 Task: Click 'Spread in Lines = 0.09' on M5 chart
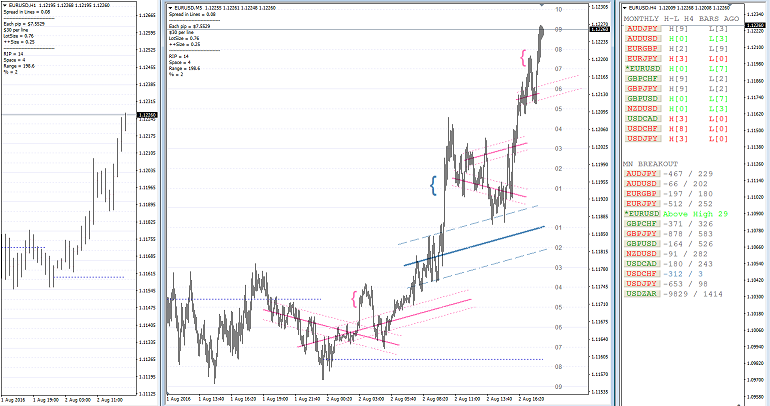(192, 15)
